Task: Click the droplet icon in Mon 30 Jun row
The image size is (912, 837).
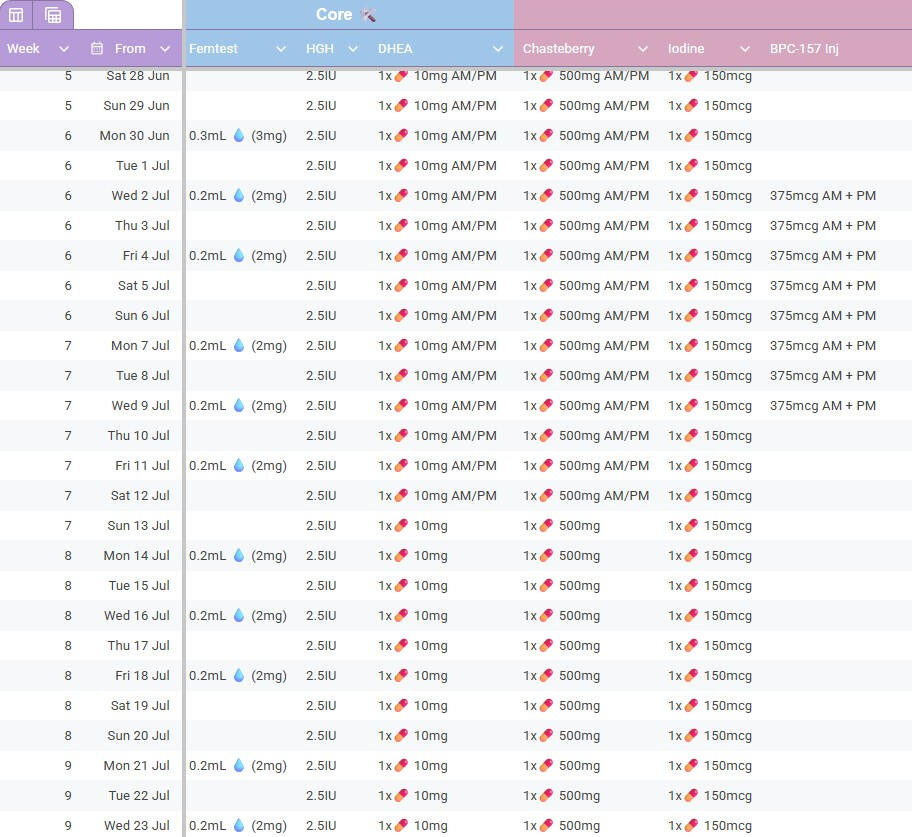Action: [x=239, y=136]
